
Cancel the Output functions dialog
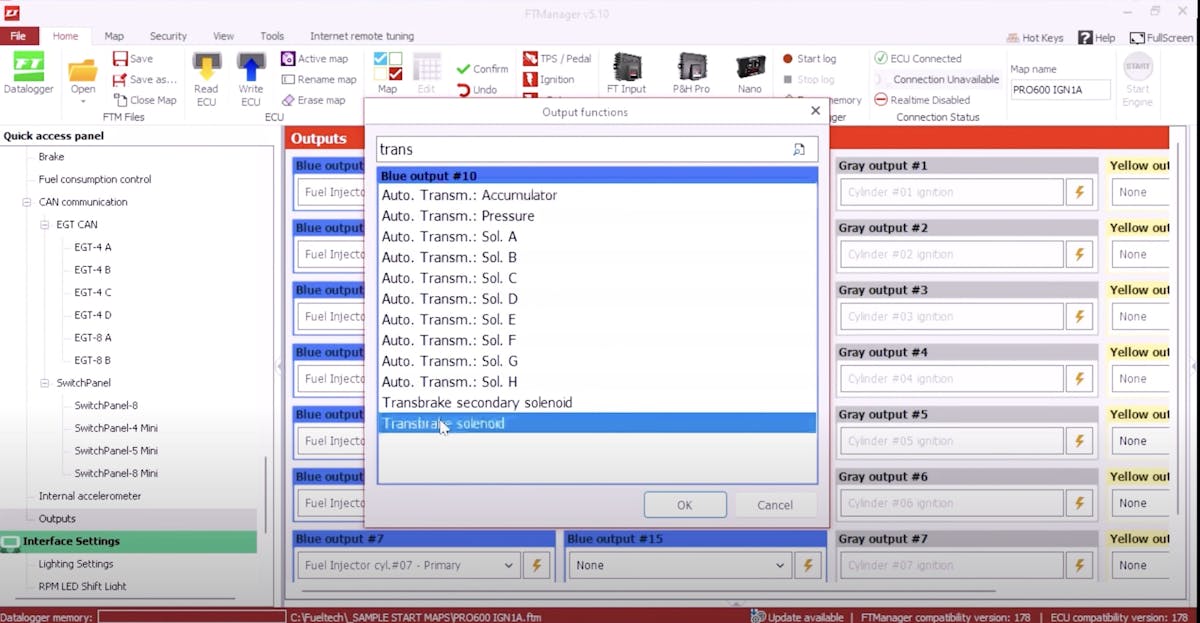point(774,505)
